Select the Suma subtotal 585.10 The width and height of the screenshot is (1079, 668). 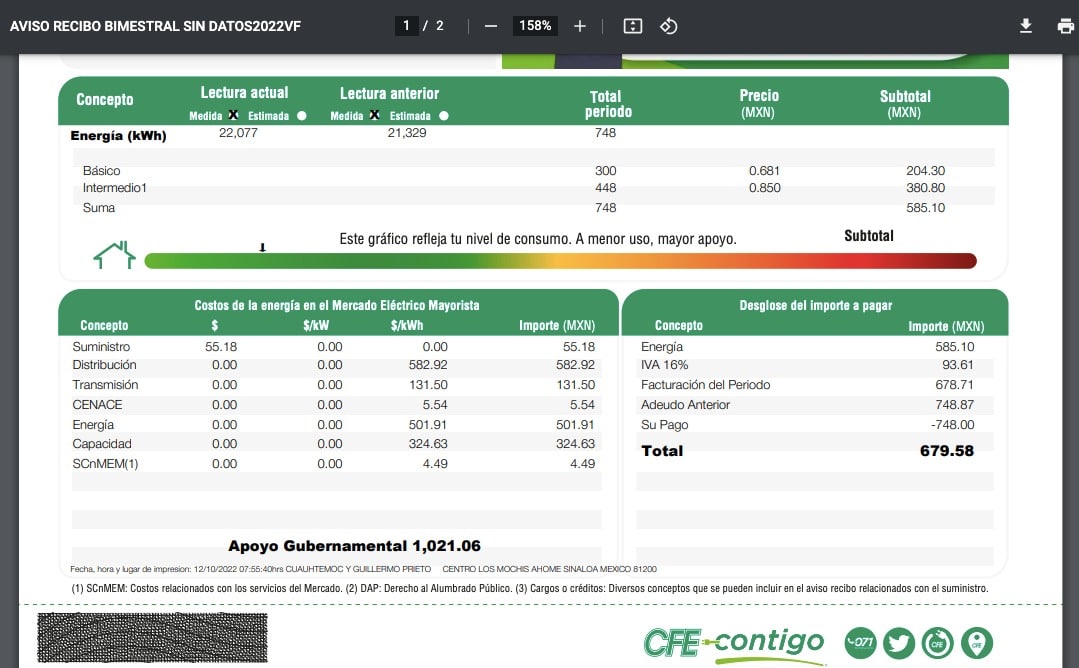coord(926,208)
